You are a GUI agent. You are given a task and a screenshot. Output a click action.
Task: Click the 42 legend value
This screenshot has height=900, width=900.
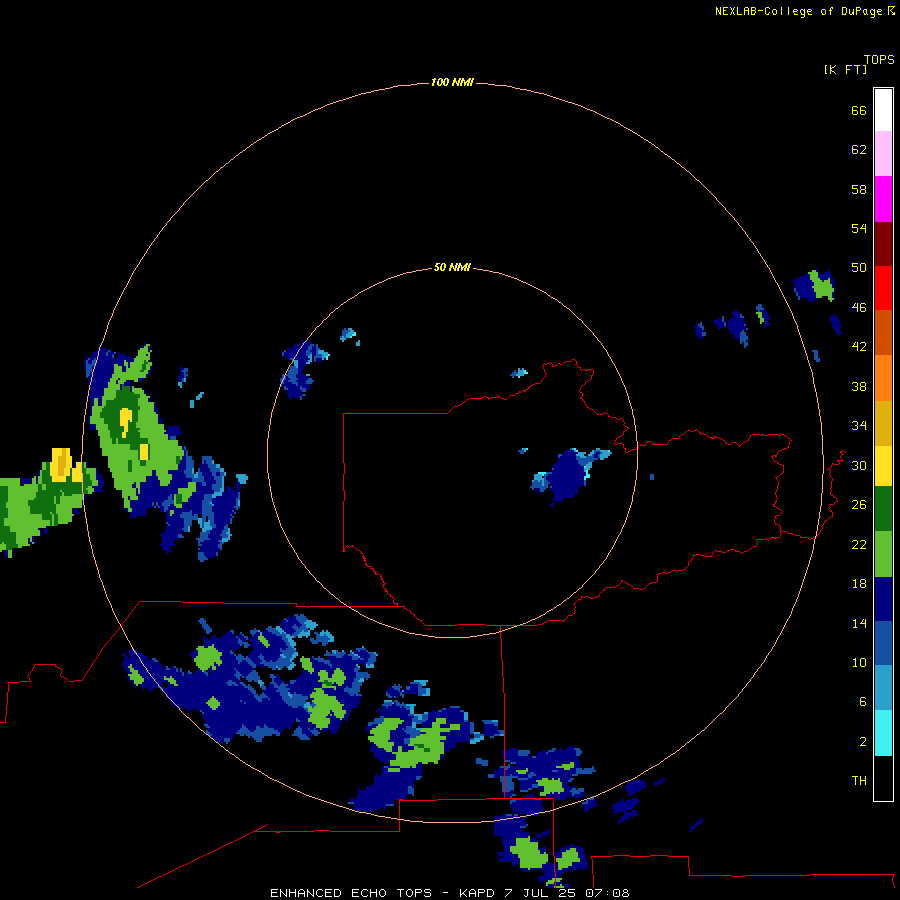[x=859, y=347]
